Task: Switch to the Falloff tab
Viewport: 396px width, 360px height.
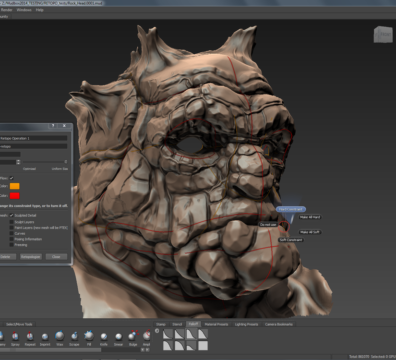Action: tap(193, 324)
